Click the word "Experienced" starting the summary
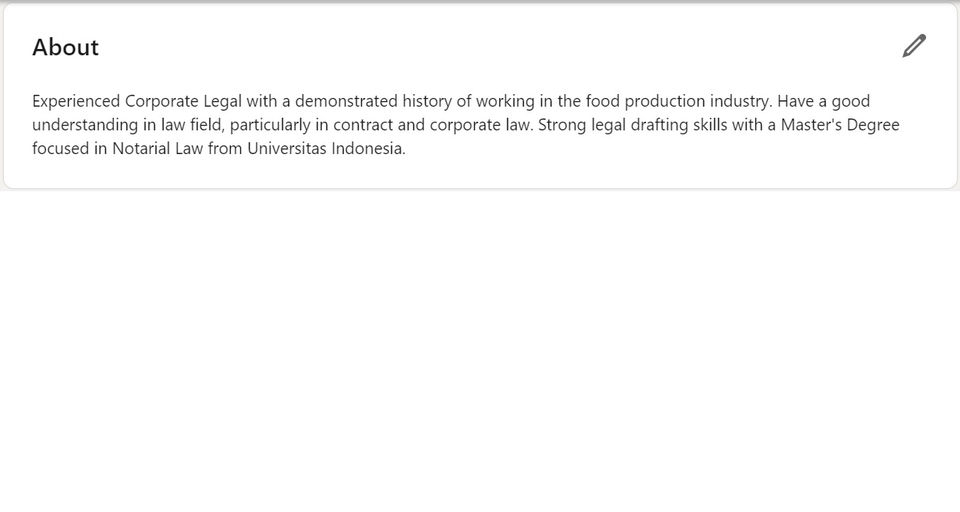 coord(76,101)
